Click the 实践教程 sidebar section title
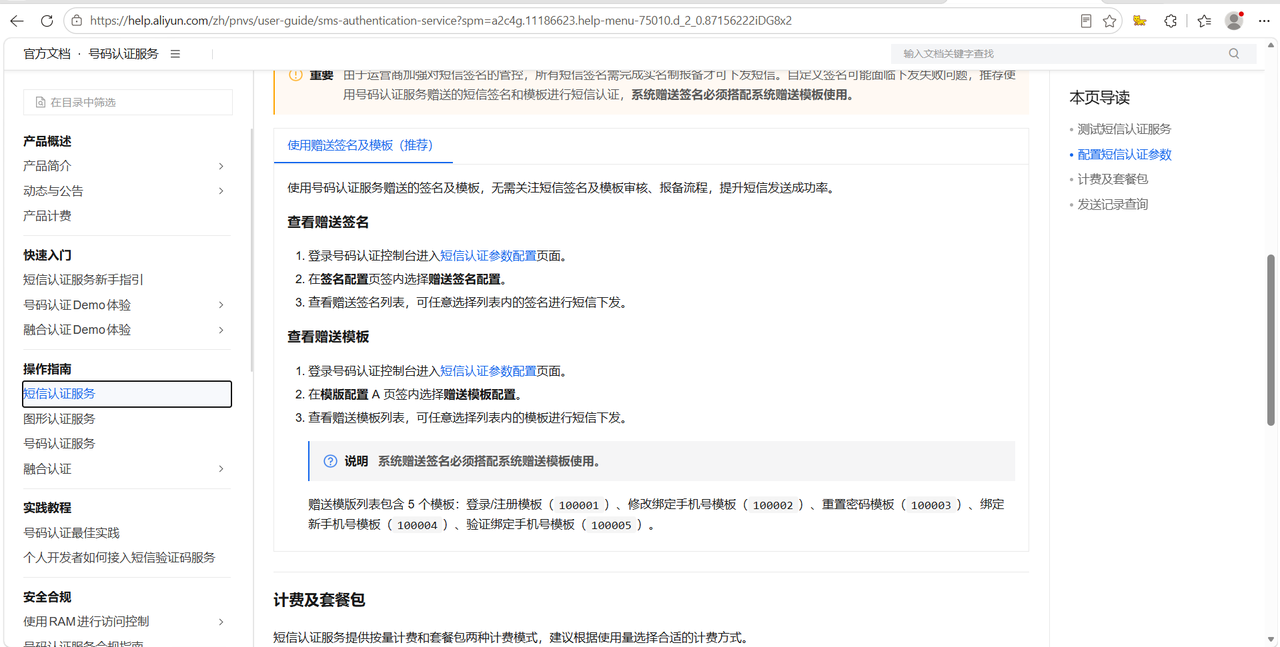This screenshot has height=647, width=1280. [47, 508]
